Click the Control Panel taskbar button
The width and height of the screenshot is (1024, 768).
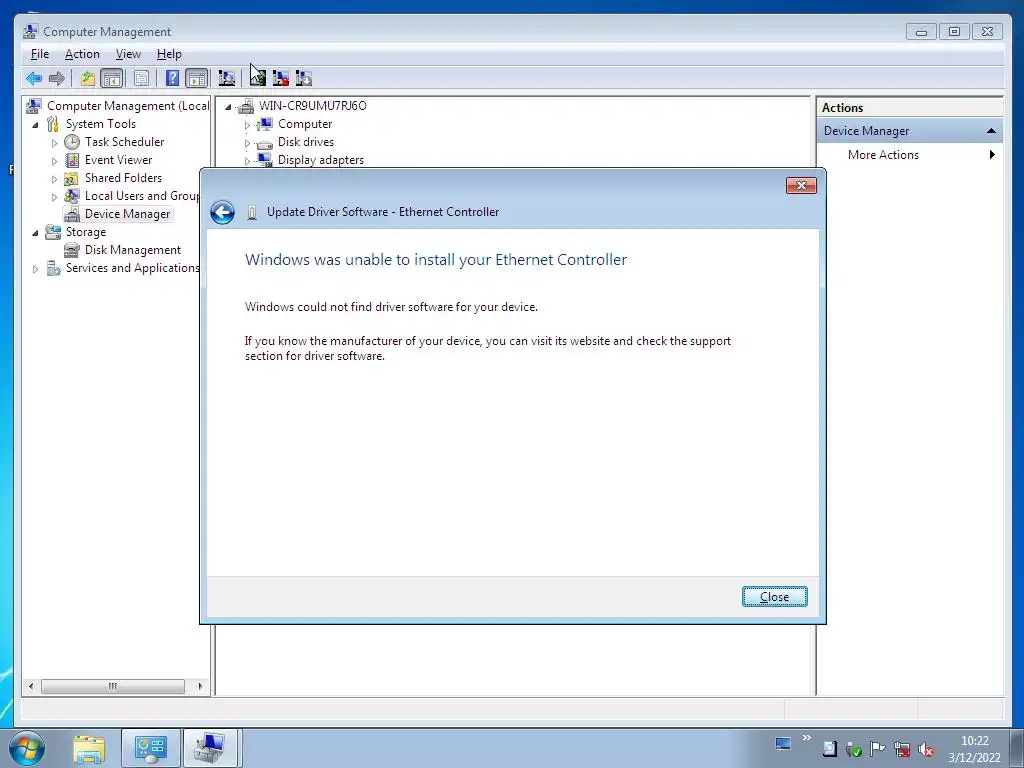pos(150,748)
